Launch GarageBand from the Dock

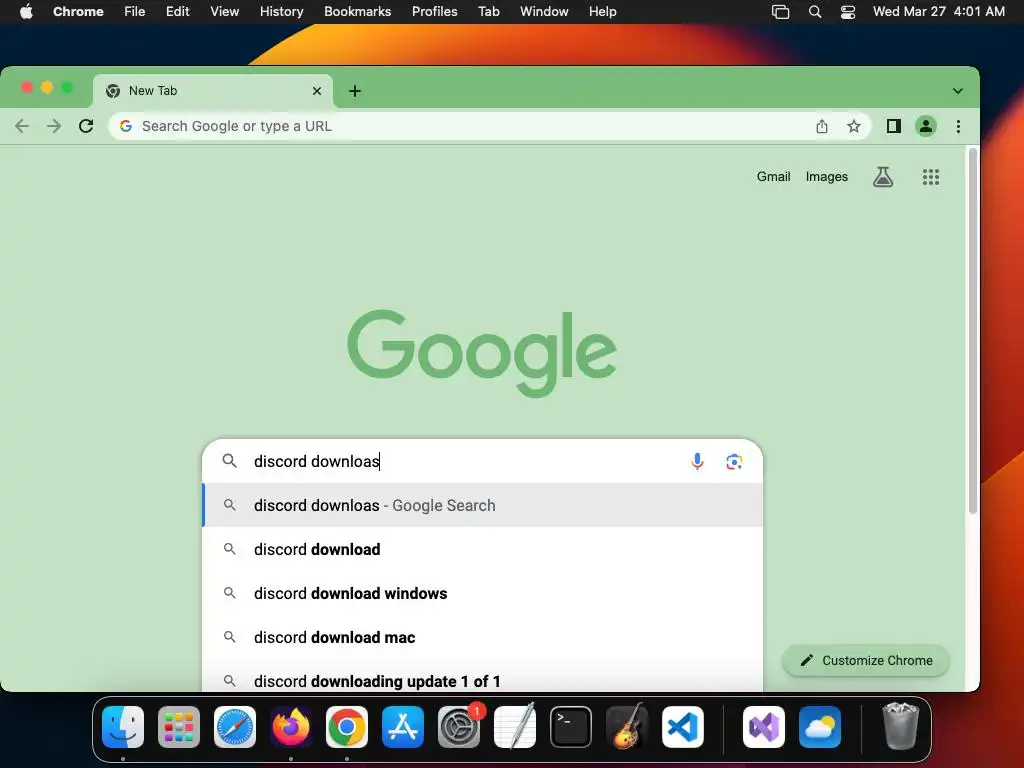coord(627,727)
